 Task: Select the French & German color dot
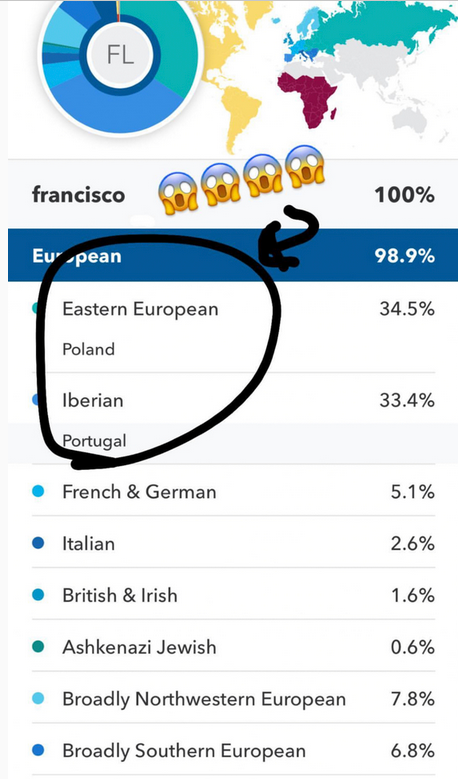pos(38,491)
